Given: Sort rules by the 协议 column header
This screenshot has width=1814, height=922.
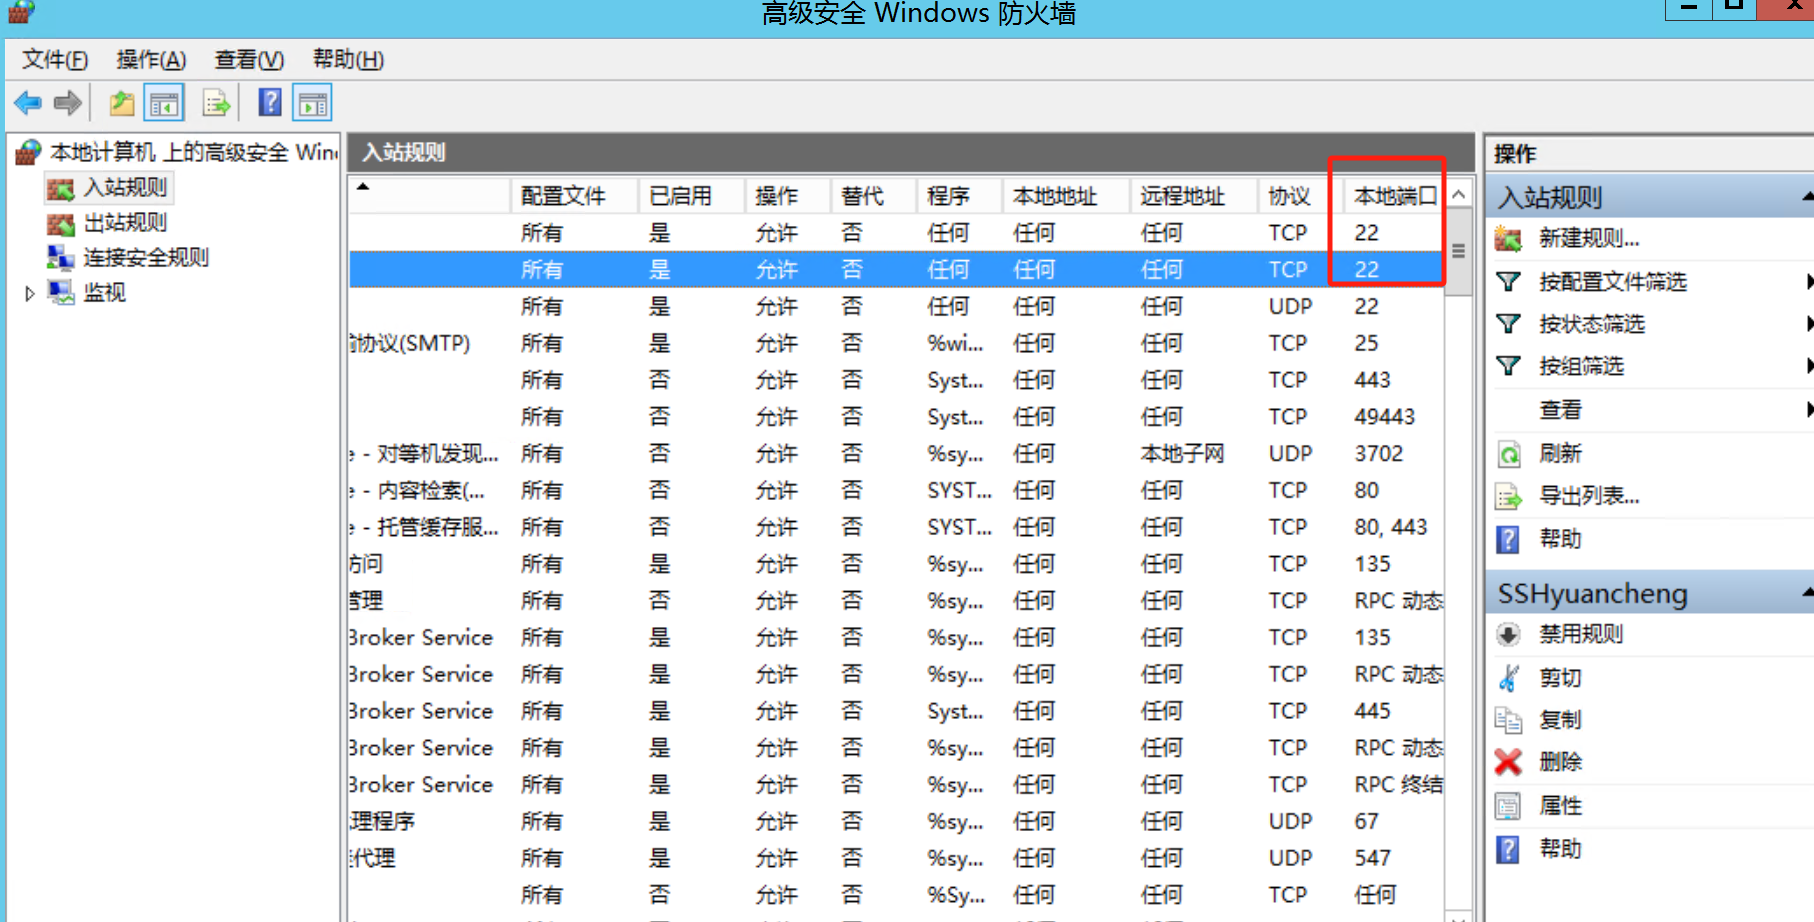Looking at the screenshot, I should (1289, 196).
